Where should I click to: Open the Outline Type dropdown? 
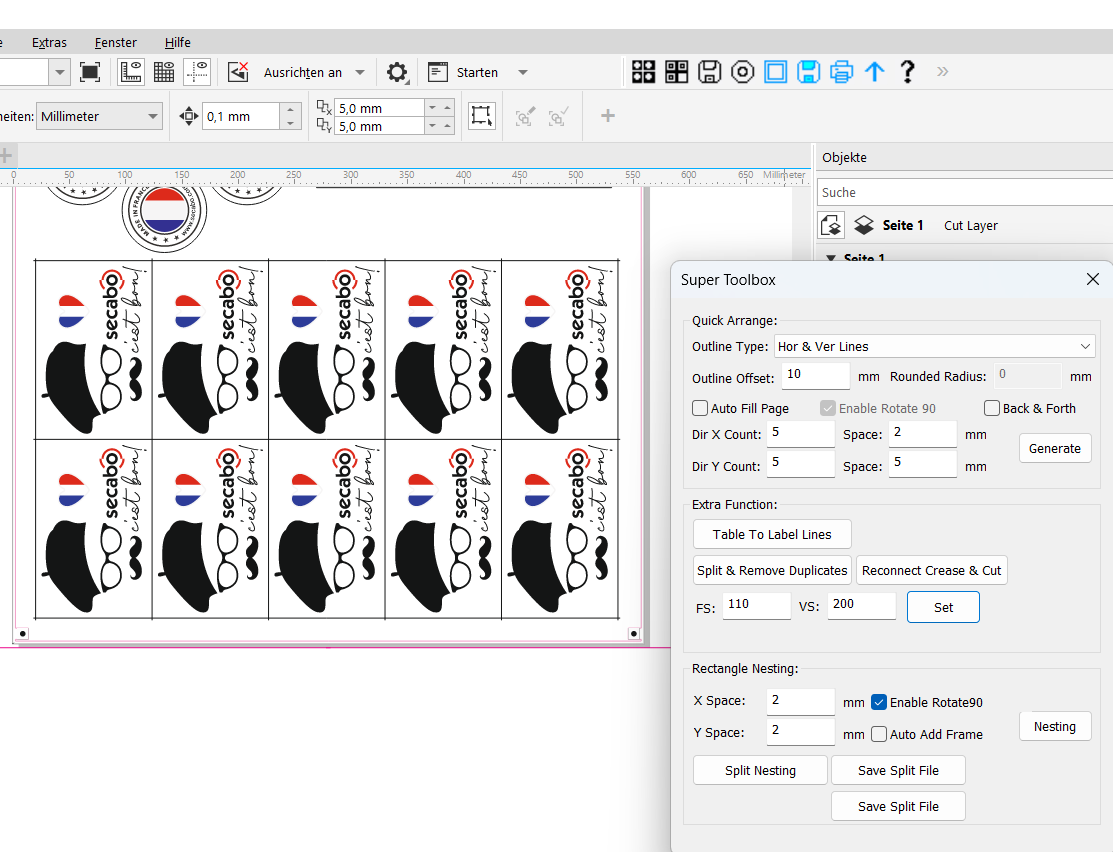coord(934,347)
